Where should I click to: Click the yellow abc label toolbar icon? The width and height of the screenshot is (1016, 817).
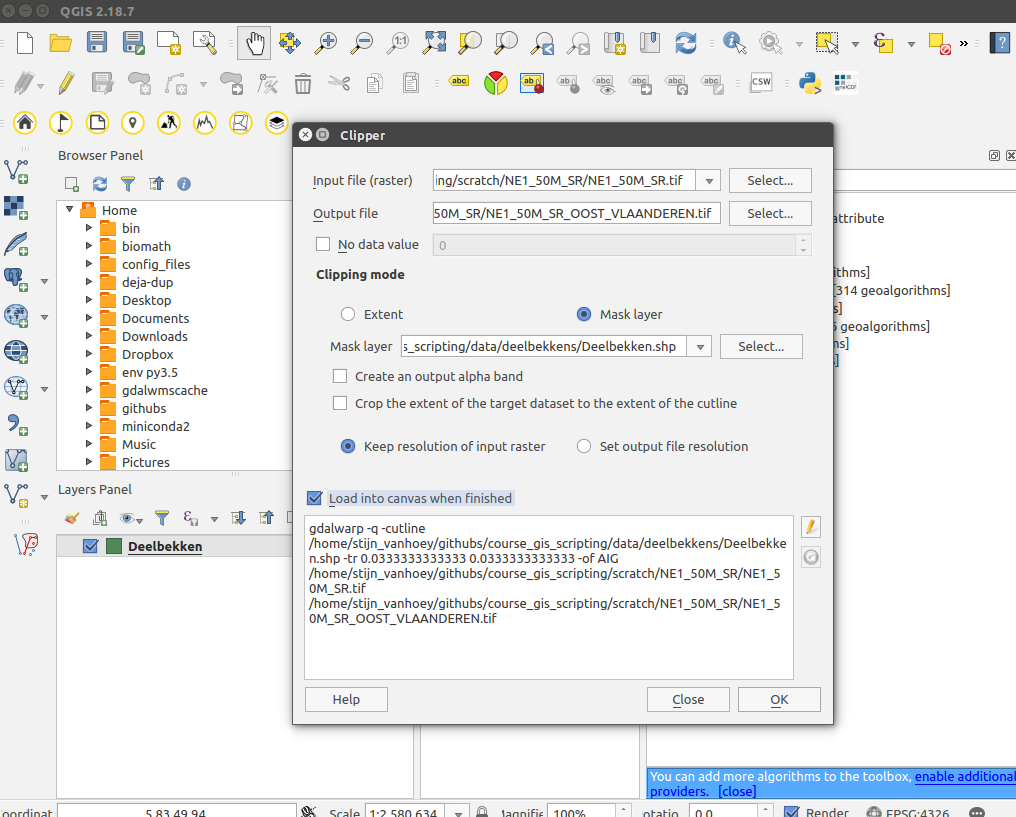pyautogui.click(x=459, y=81)
